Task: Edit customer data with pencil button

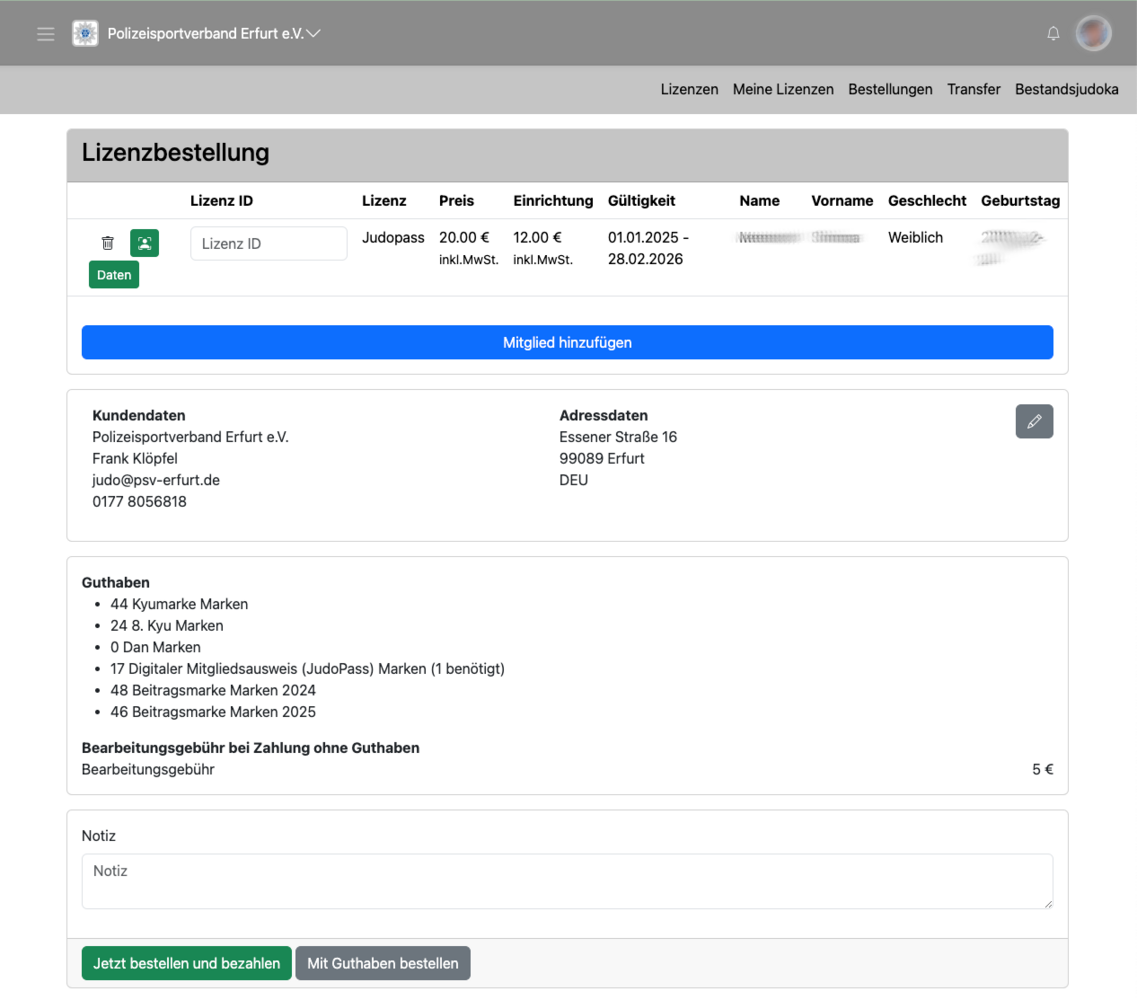Action: (x=1034, y=422)
